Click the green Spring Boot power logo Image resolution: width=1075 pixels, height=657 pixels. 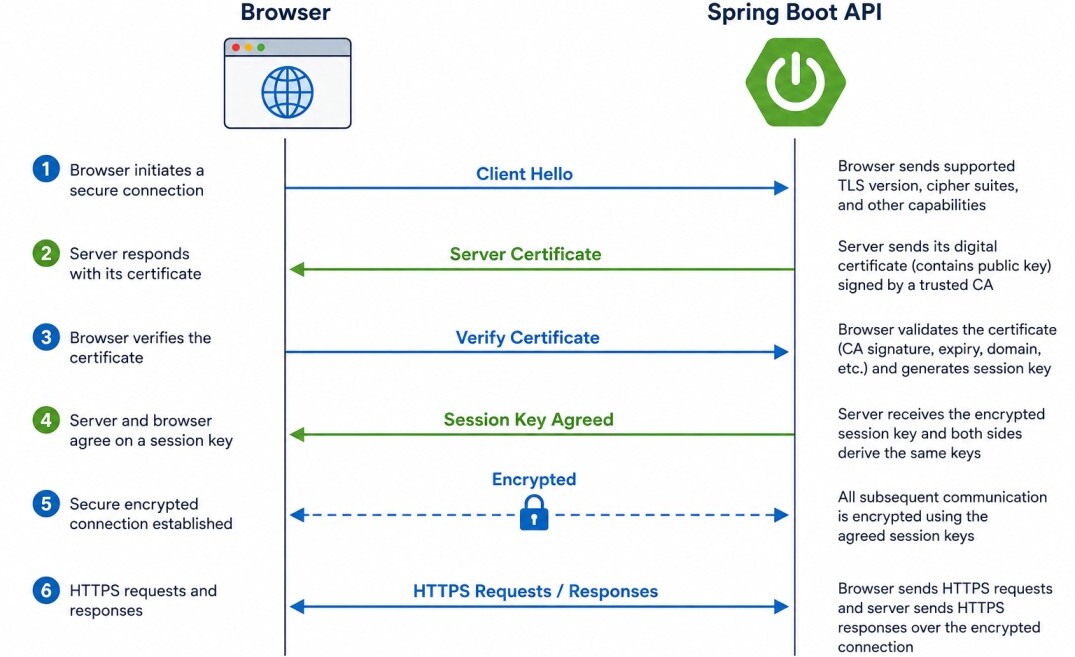tap(795, 82)
